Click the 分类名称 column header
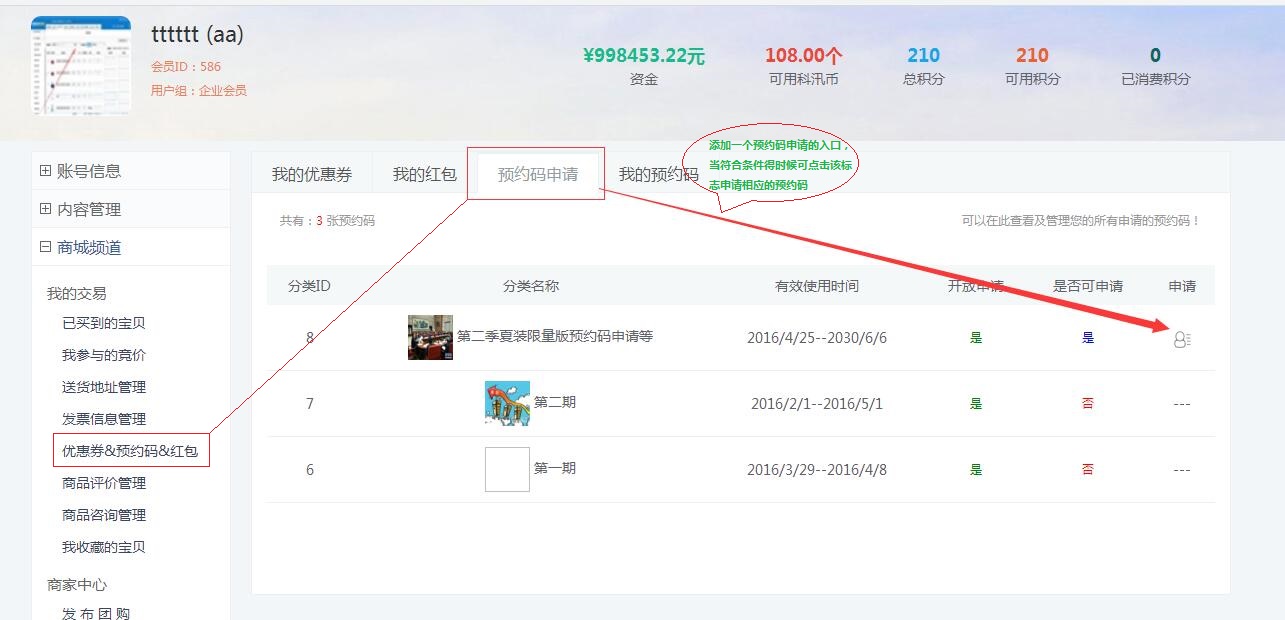The image size is (1285, 620). point(531,286)
